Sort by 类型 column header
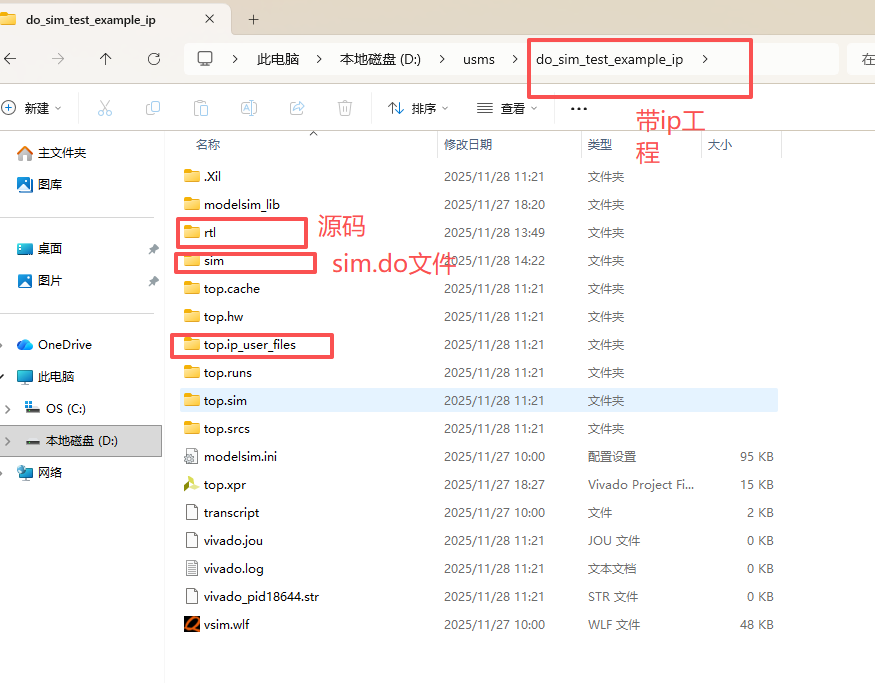This screenshot has width=875, height=683. [x=600, y=145]
